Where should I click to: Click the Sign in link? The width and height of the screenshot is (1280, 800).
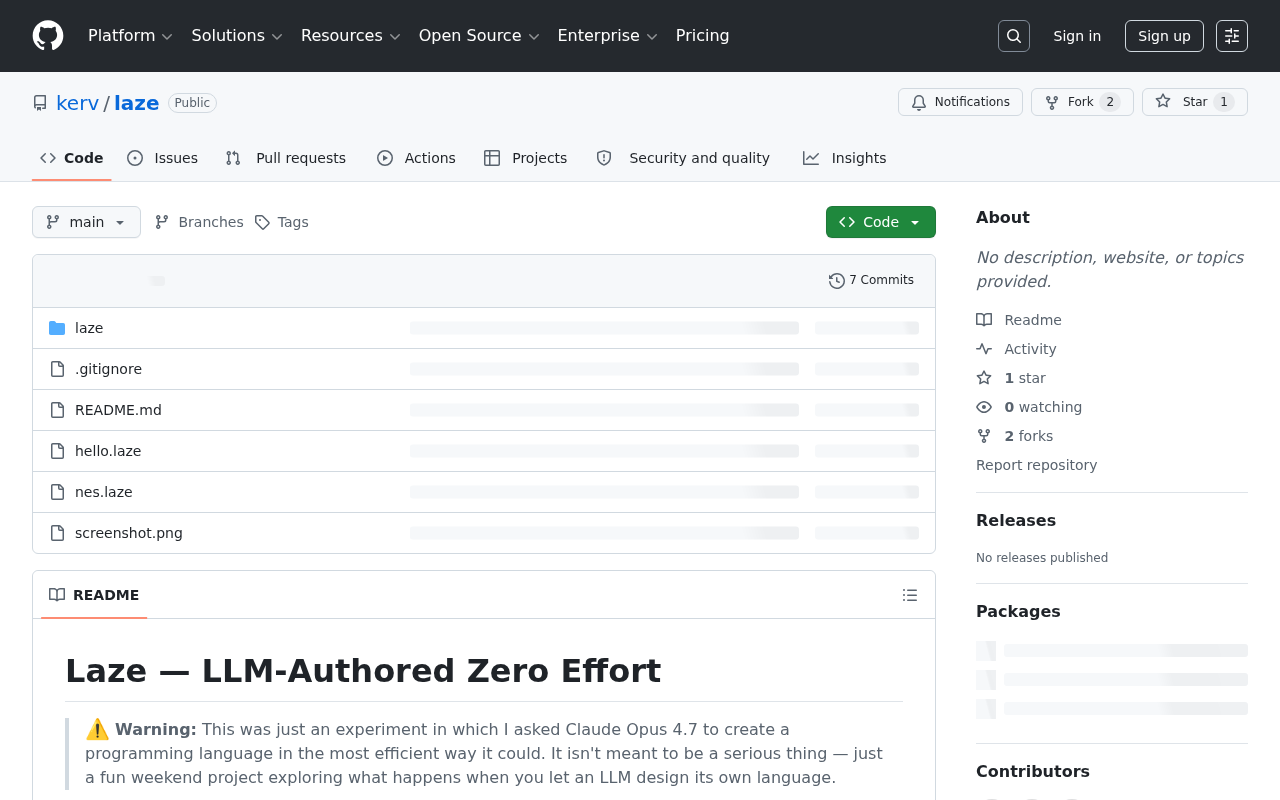(x=1077, y=36)
